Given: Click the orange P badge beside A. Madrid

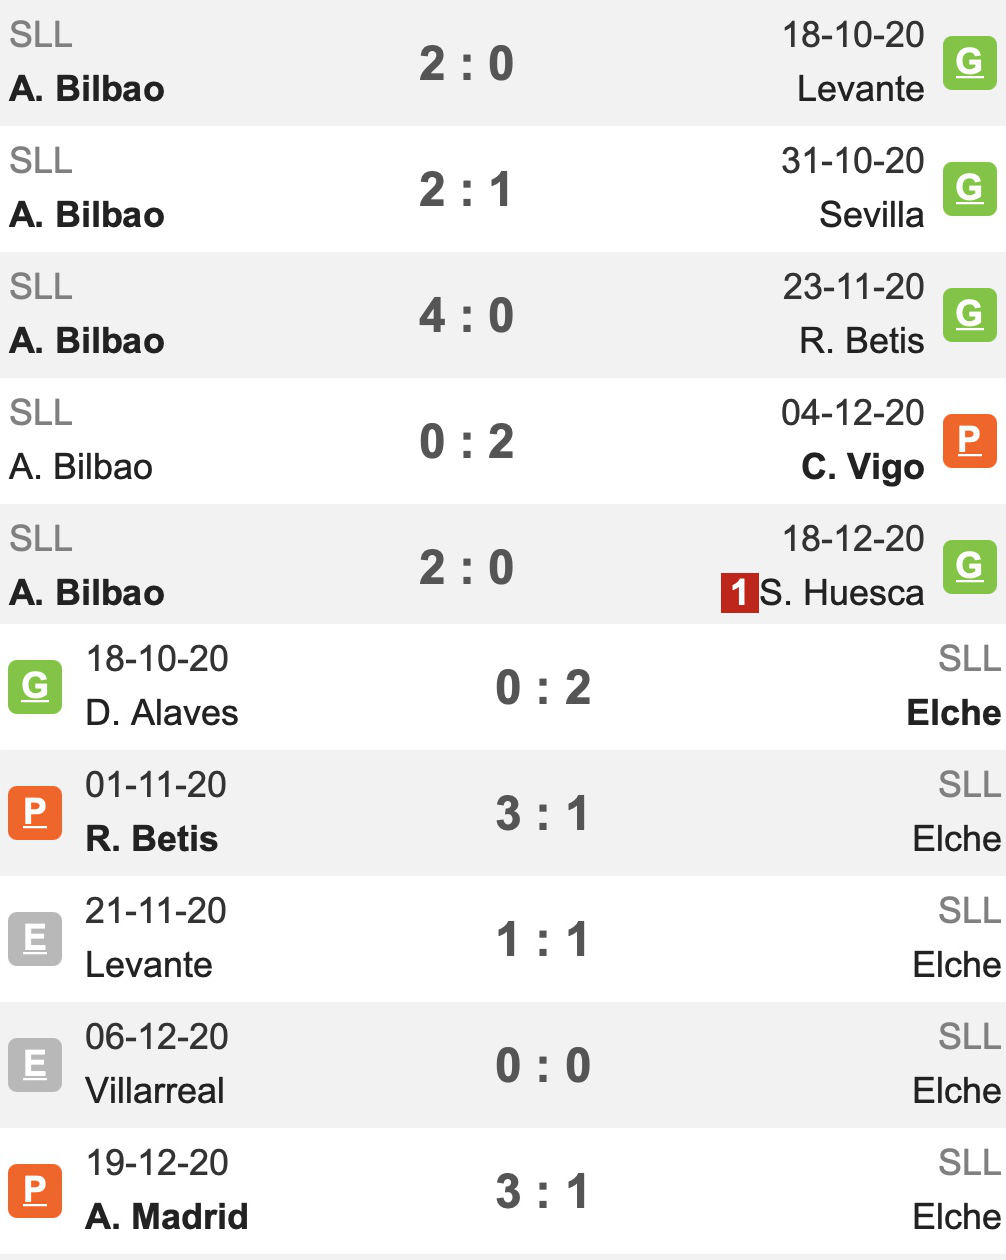Looking at the screenshot, I should [35, 1191].
